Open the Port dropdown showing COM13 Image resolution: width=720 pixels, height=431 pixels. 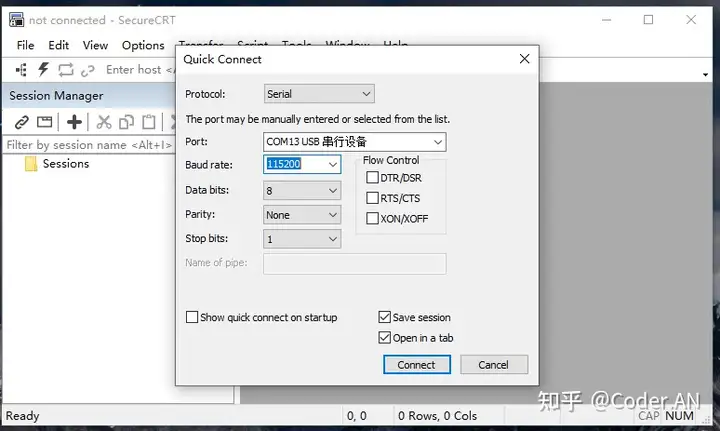tap(354, 142)
